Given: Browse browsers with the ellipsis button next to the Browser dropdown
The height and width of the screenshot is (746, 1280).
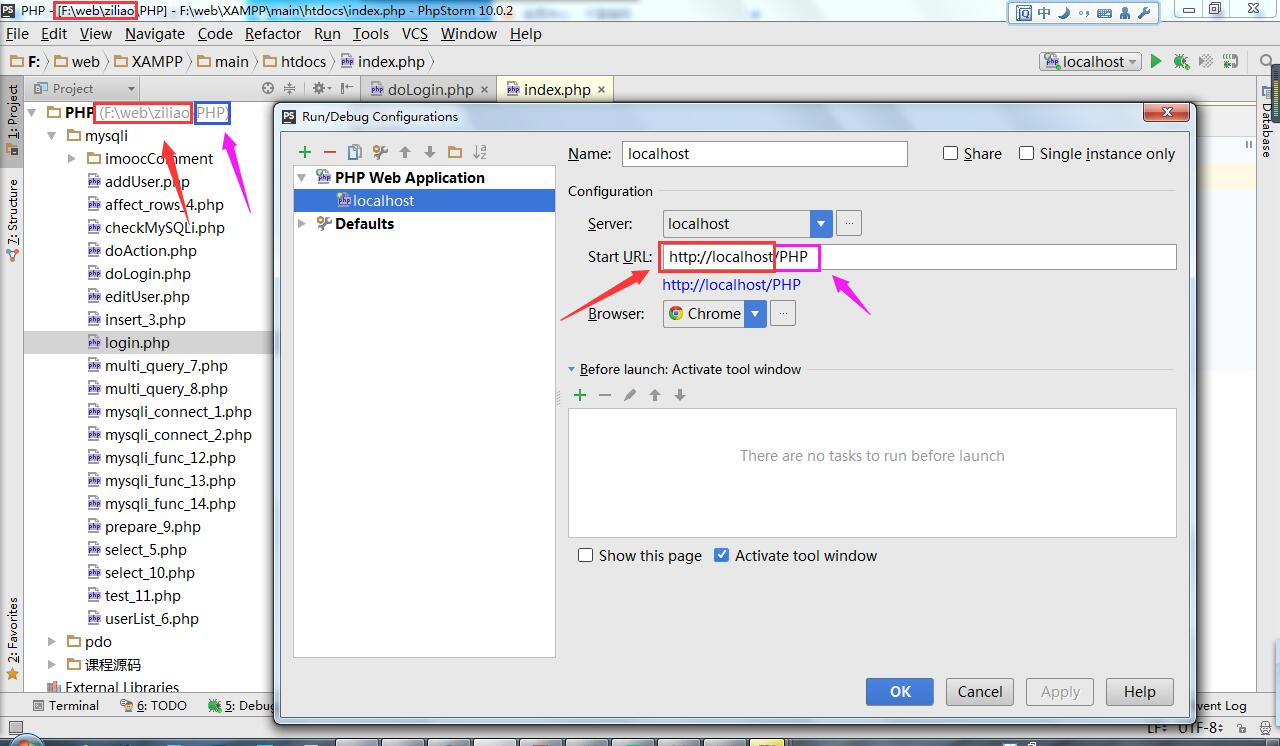Looking at the screenshot, I should click(783, 313).
